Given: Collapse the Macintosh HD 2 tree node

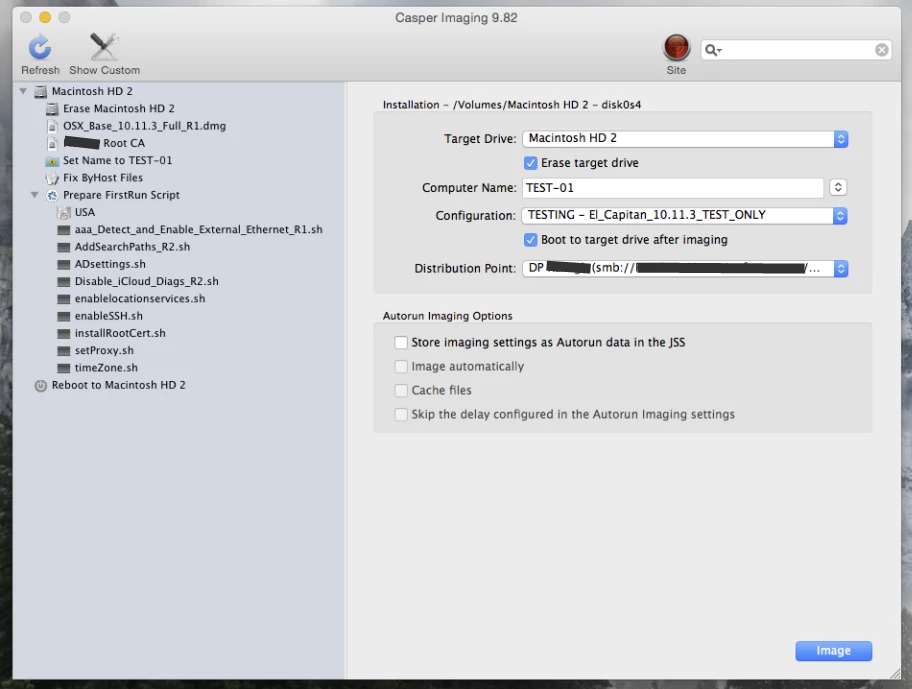Looking at the screenshot, I should [x=23, y=91].
